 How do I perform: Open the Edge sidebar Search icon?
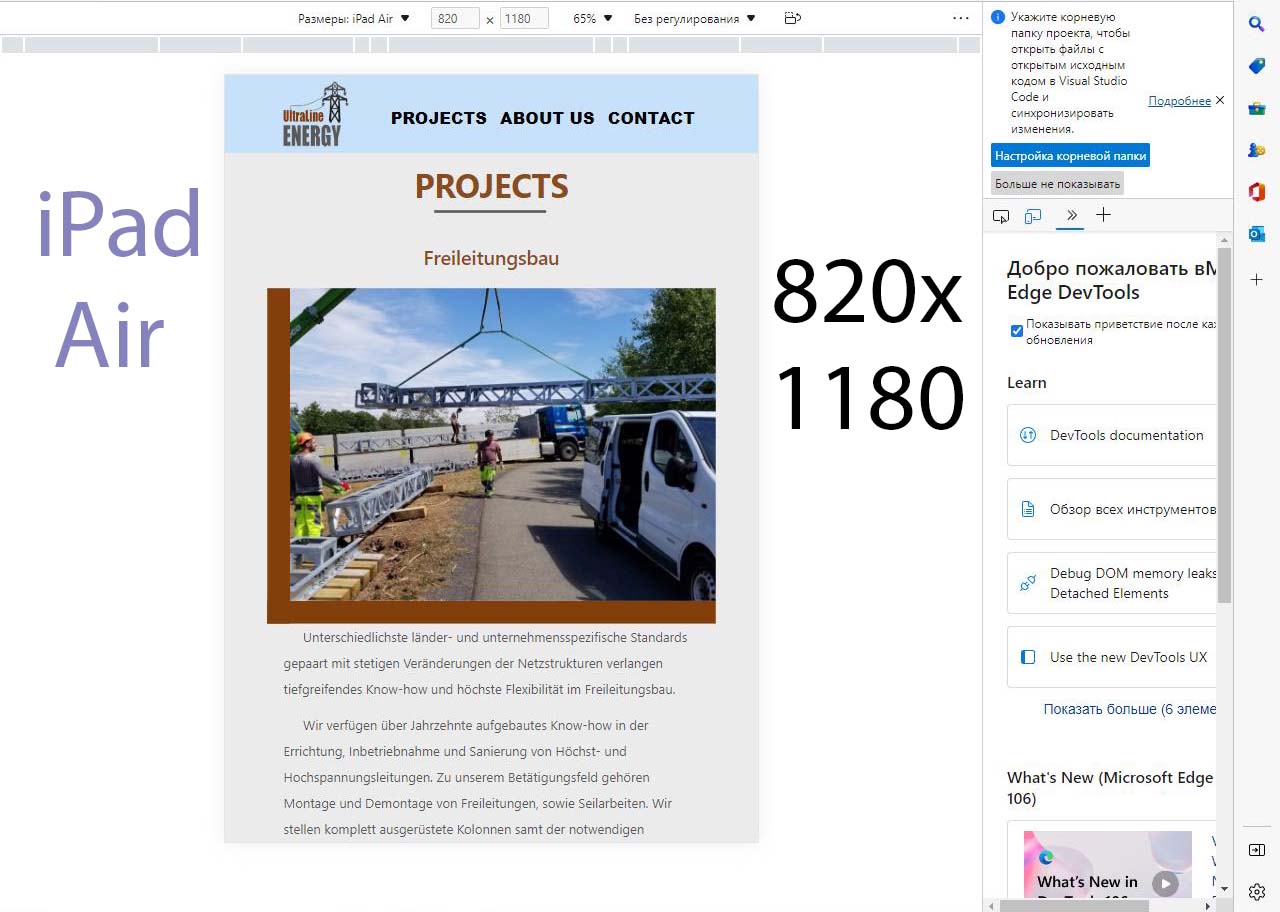(1257, 24)
